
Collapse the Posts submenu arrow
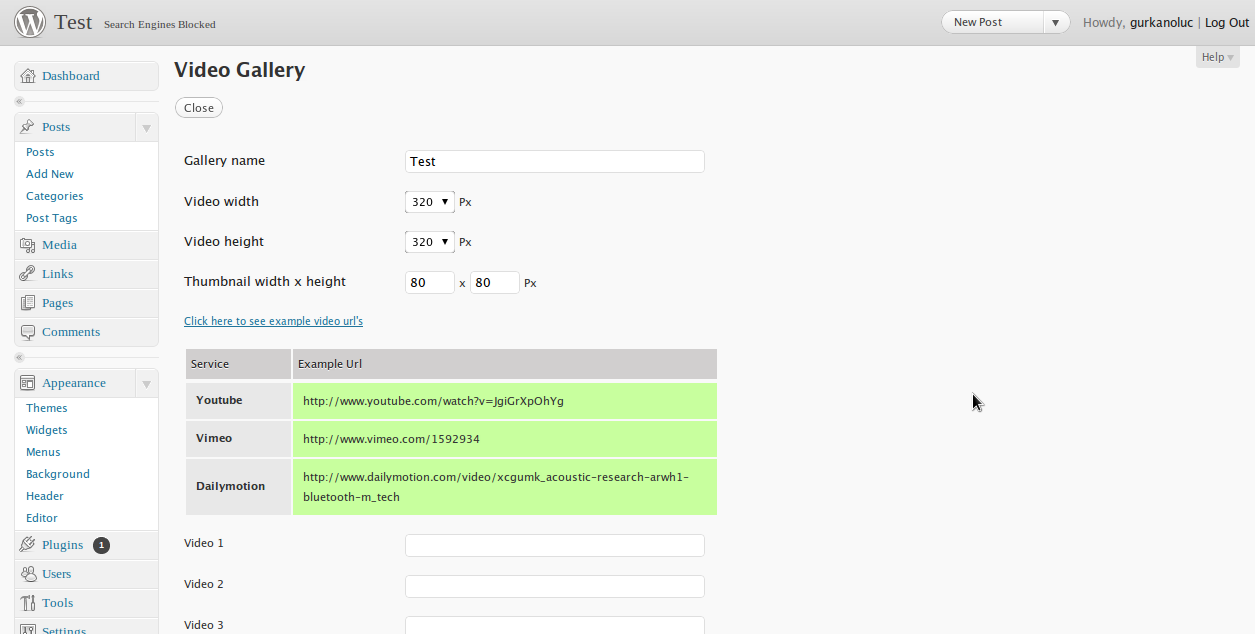(146, 128)
